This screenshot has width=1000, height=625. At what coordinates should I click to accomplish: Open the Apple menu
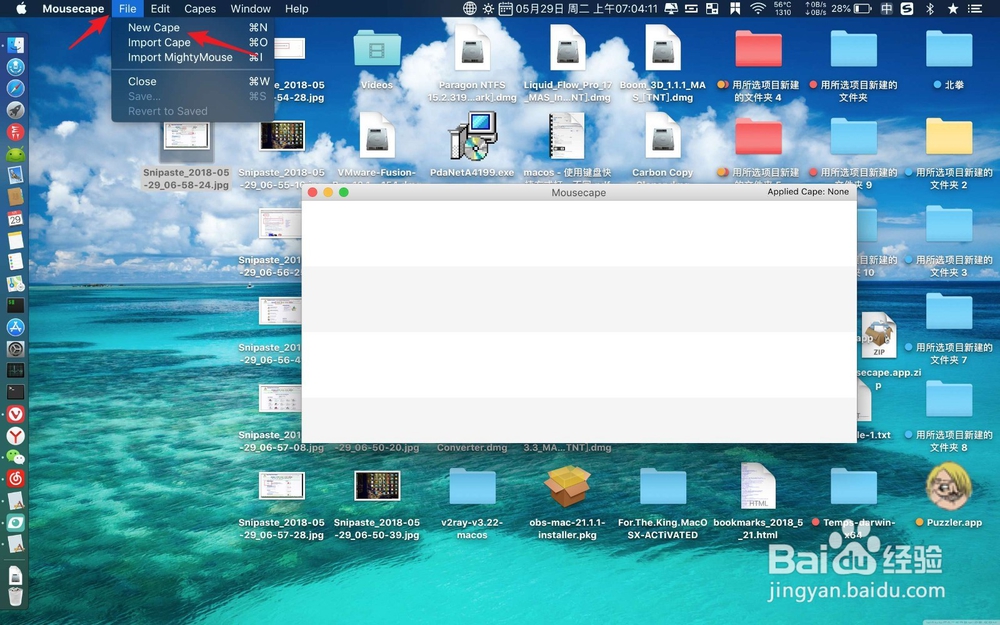tap(21, 8)
